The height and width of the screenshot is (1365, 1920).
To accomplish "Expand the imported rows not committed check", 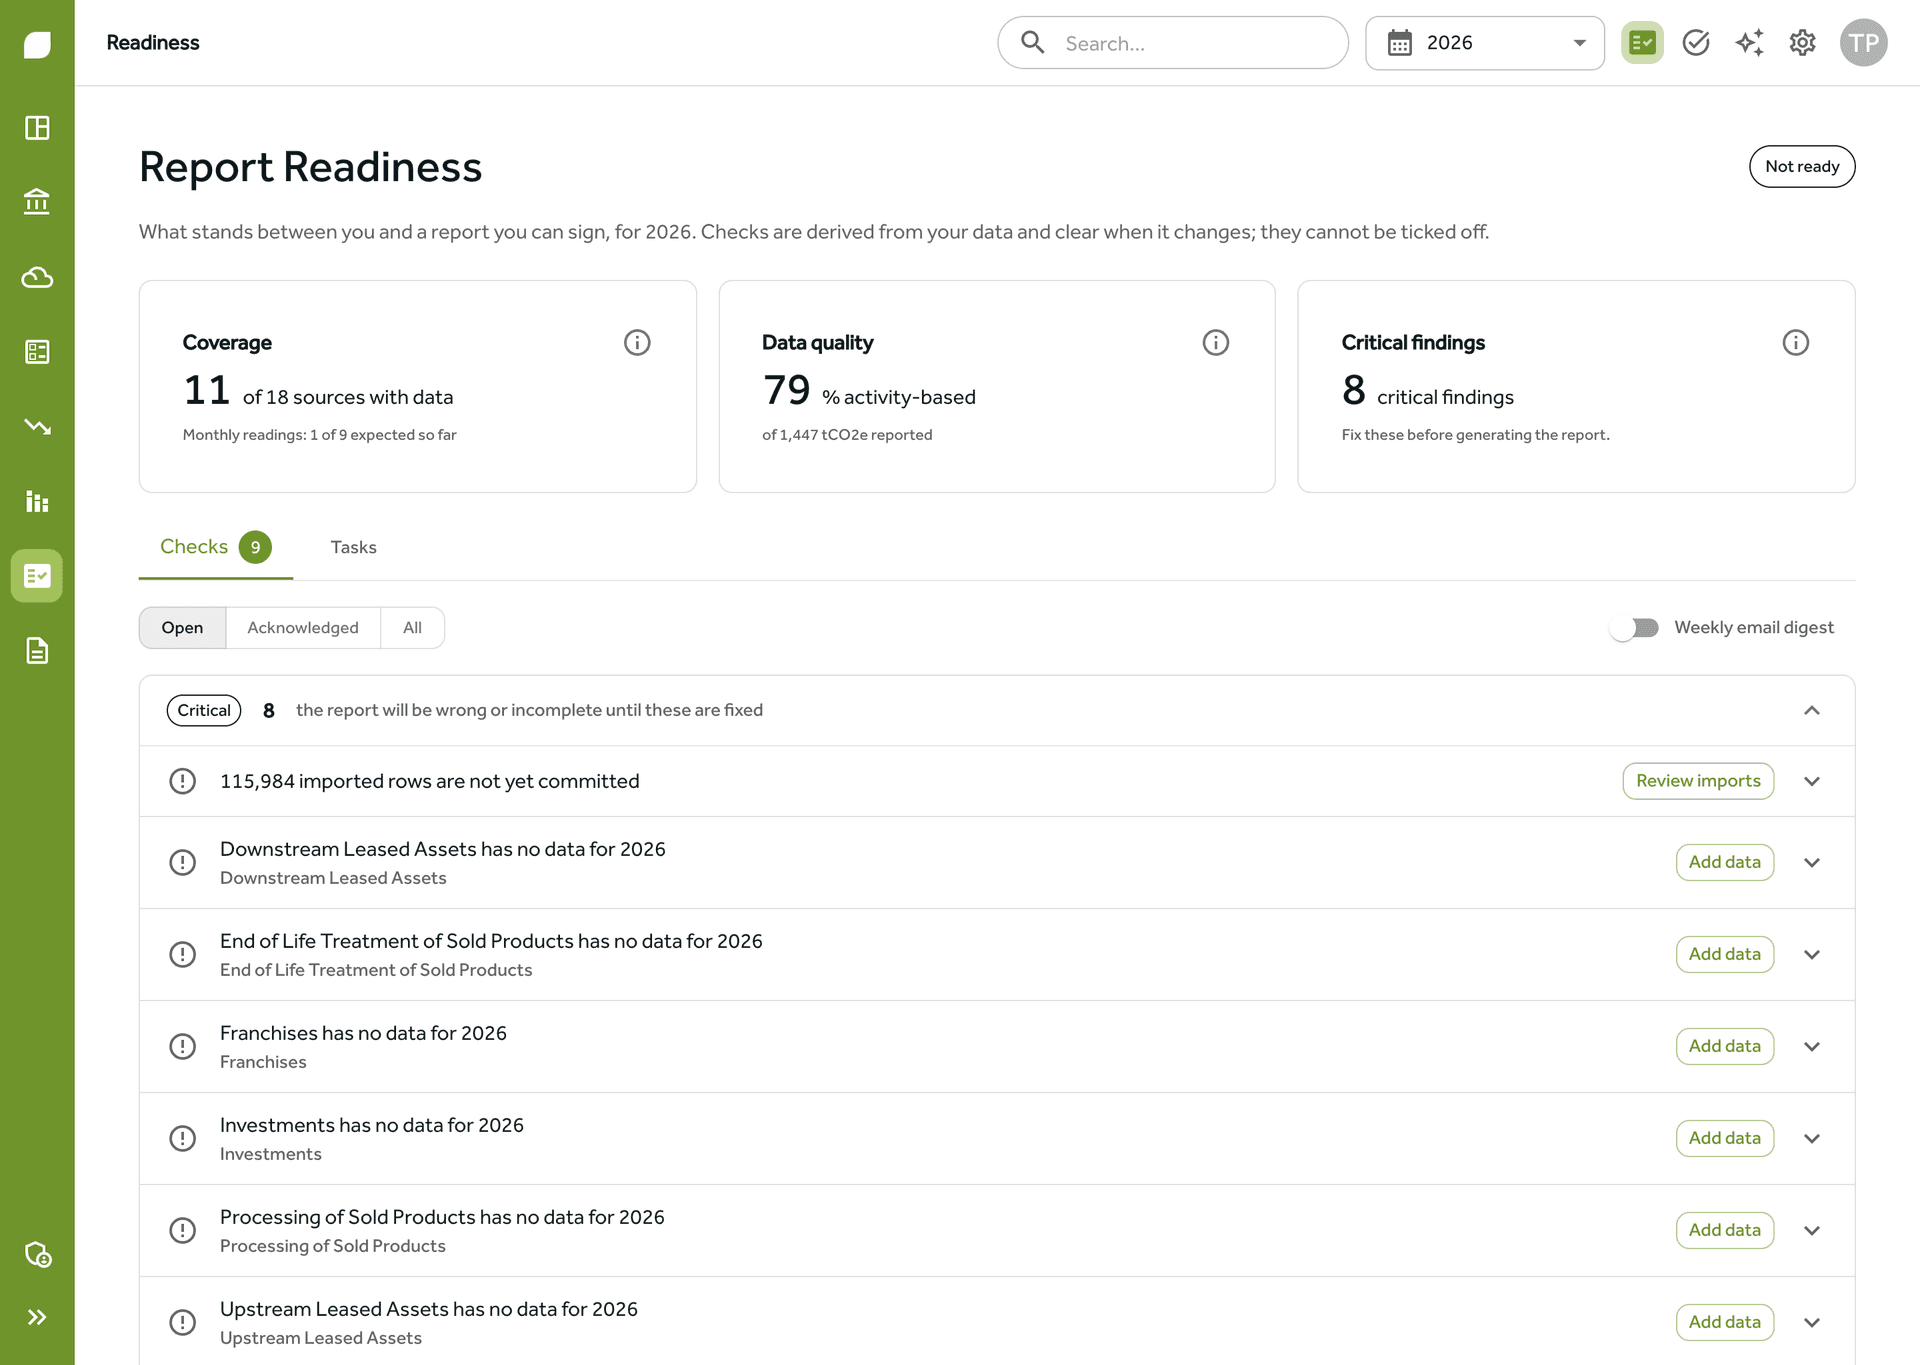I will pyautogui.click(x=1812, y=782).
